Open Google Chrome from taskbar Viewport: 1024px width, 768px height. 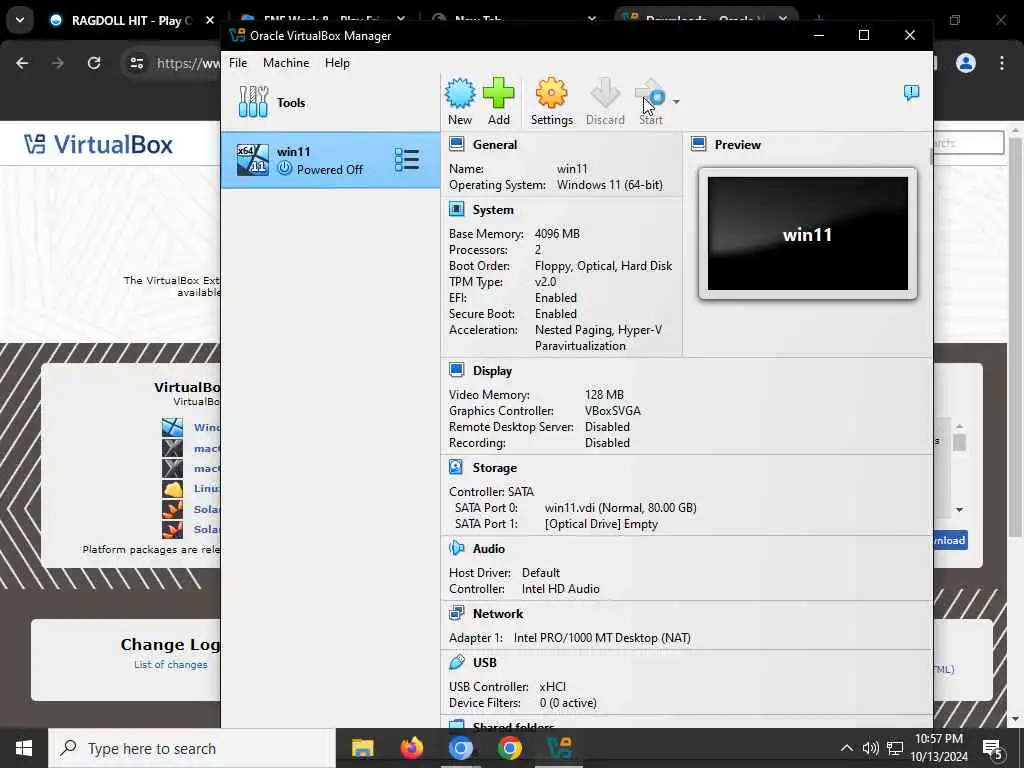[x=509, y=748]
